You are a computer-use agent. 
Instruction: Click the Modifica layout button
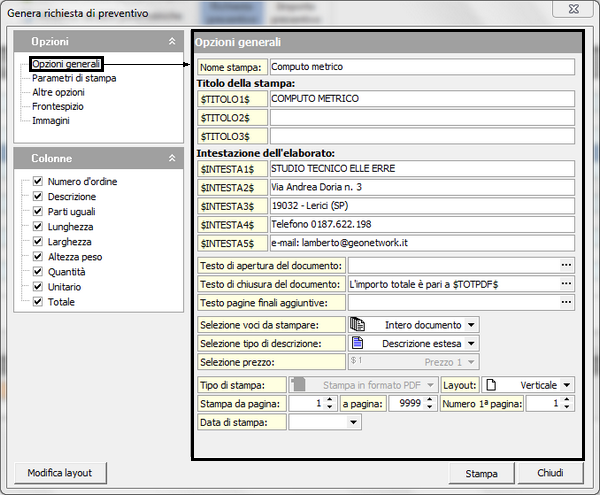click(x=61, y=473)
